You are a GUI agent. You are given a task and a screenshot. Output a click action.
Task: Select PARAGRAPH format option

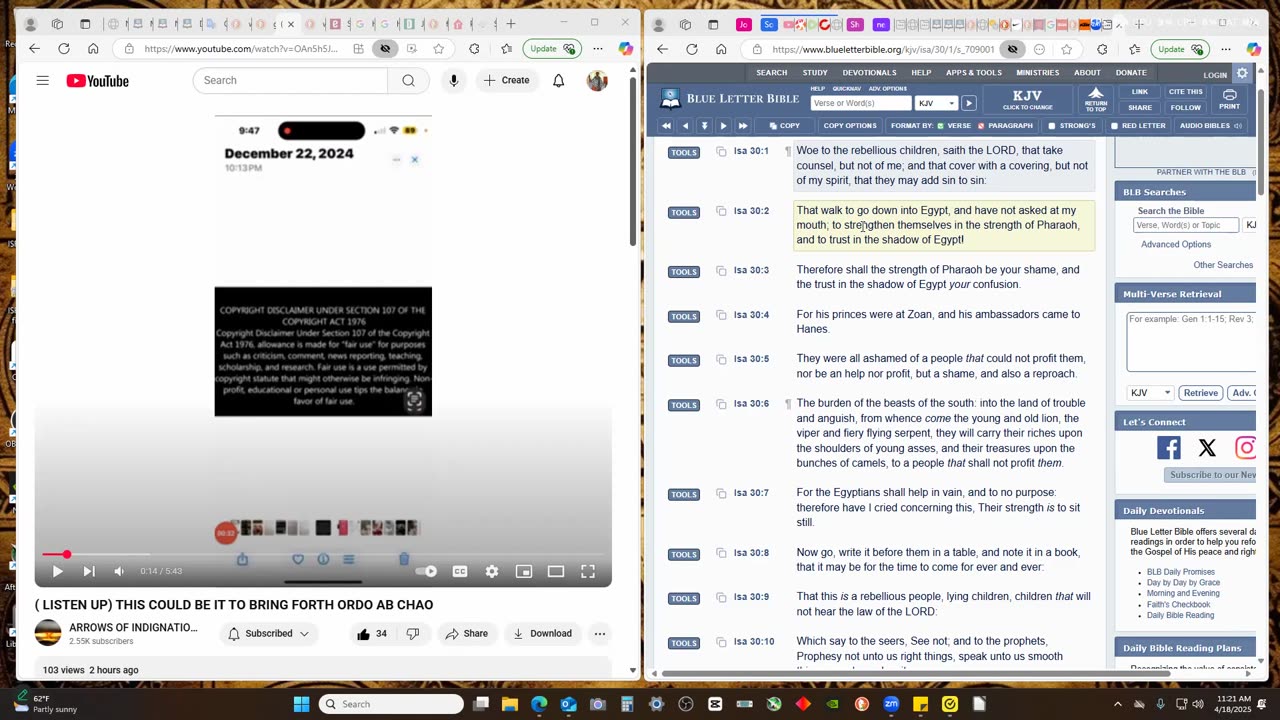pyautogui.click(x=1005, y=126)
